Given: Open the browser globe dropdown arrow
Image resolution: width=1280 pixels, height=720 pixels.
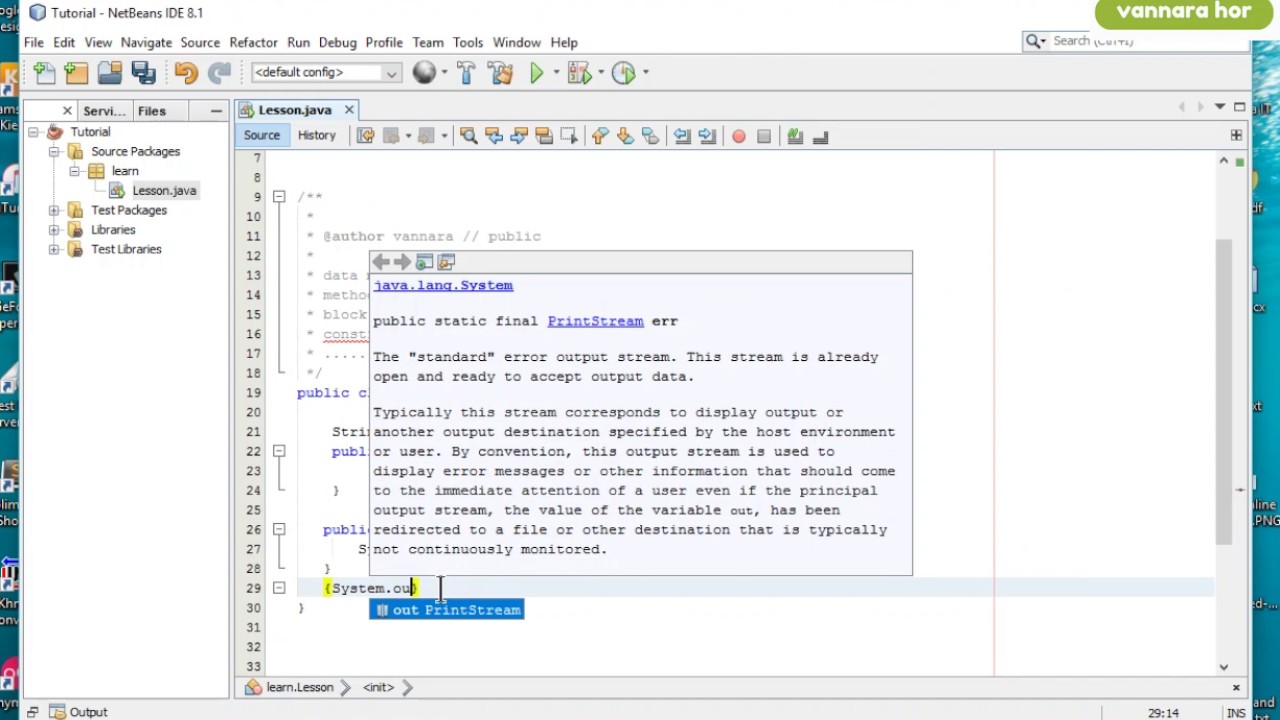Looking at the screenshot, I should (x=444, y=72).
